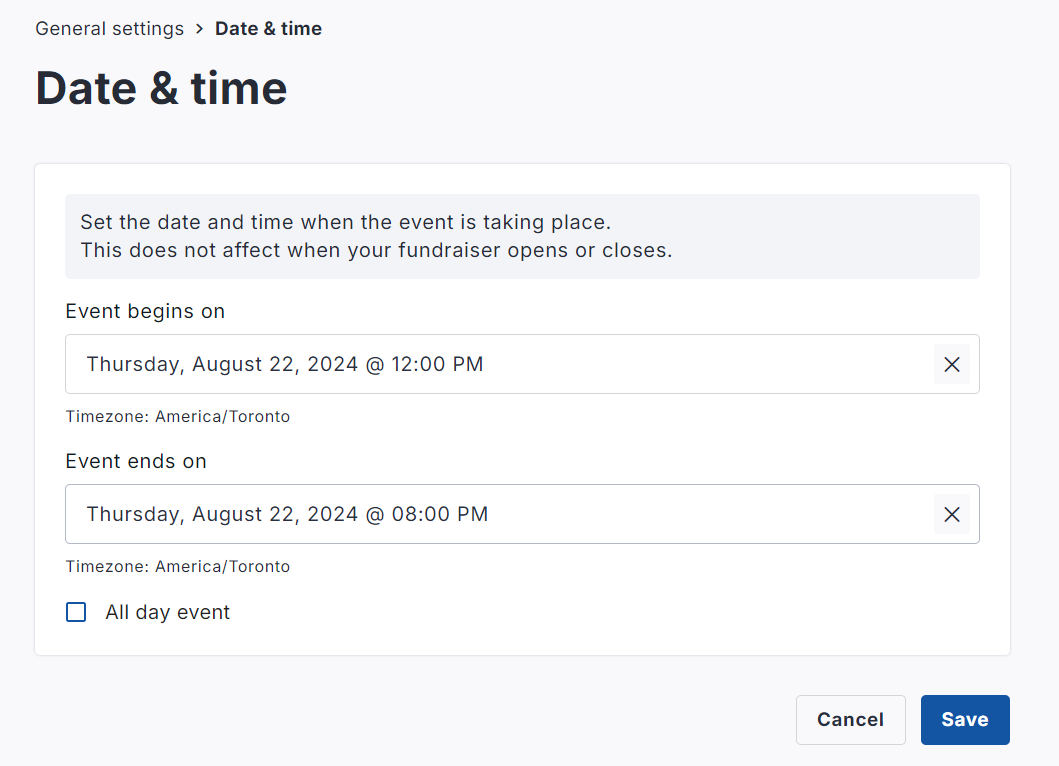Viewport: 1059px width, 766px height.
Task: Click the Event begins on label
Action: 145,311
